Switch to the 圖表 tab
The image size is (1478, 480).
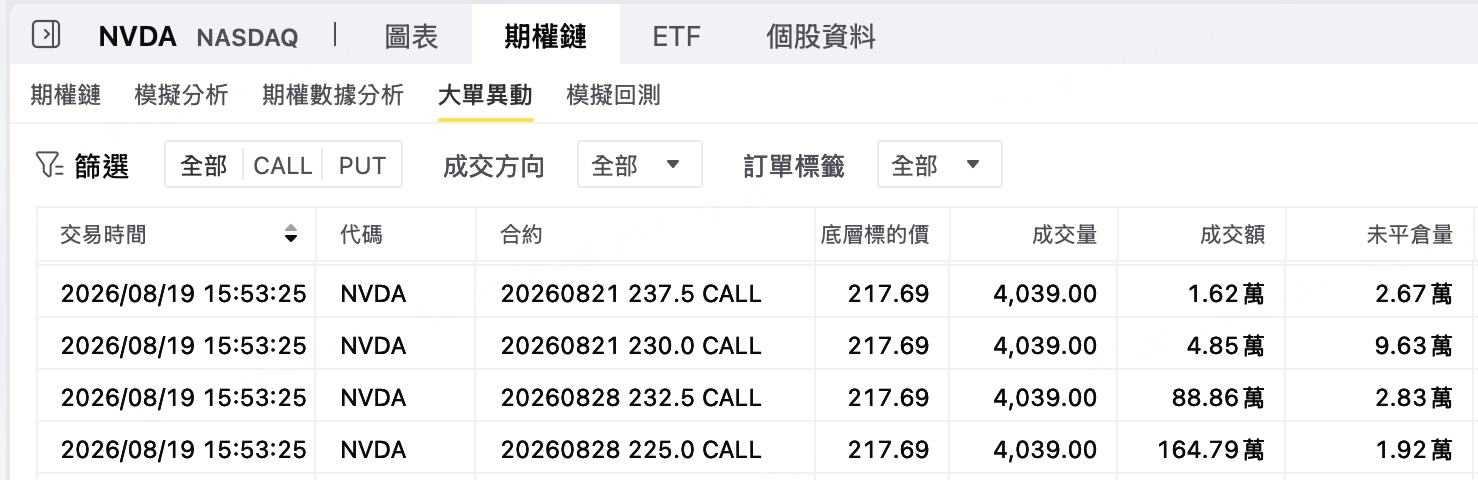(x=411, y=37)
